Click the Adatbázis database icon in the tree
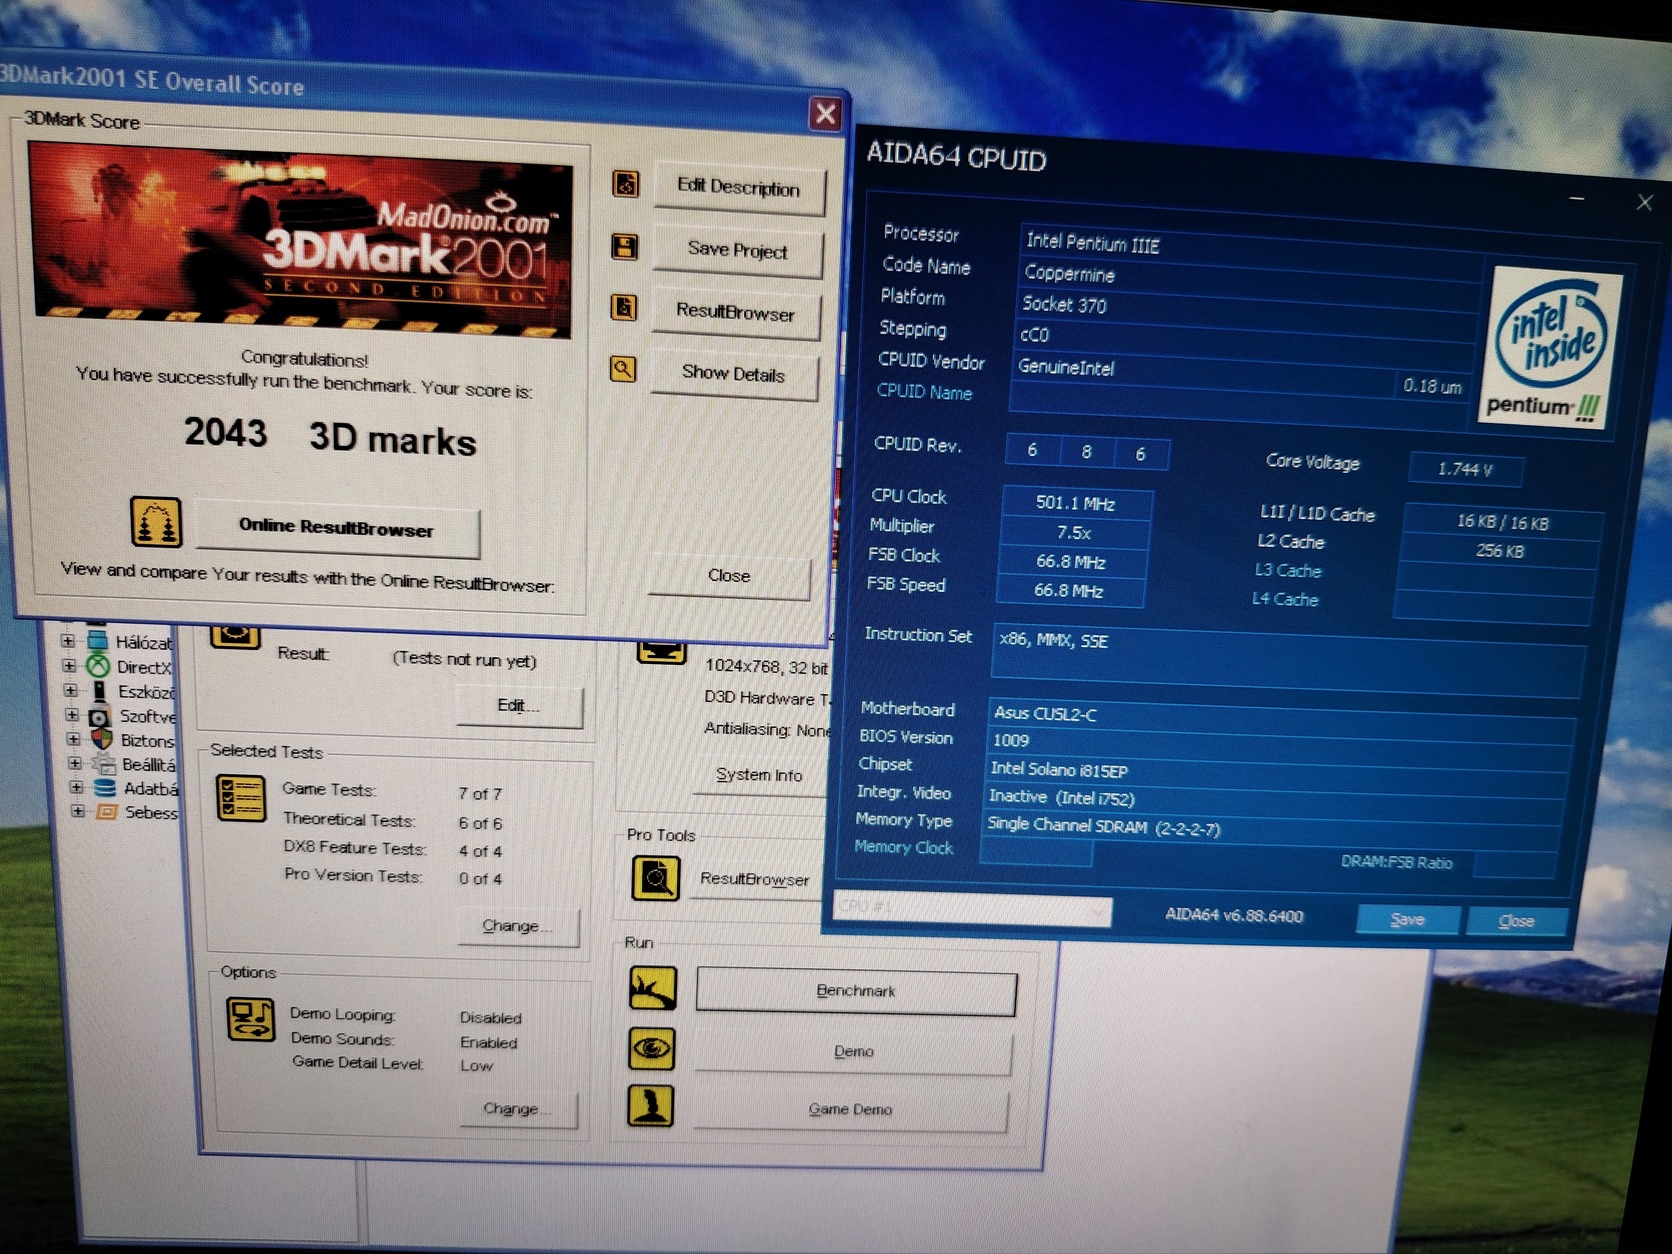This screenshot has height=1254, width=1672. (105, 788)
